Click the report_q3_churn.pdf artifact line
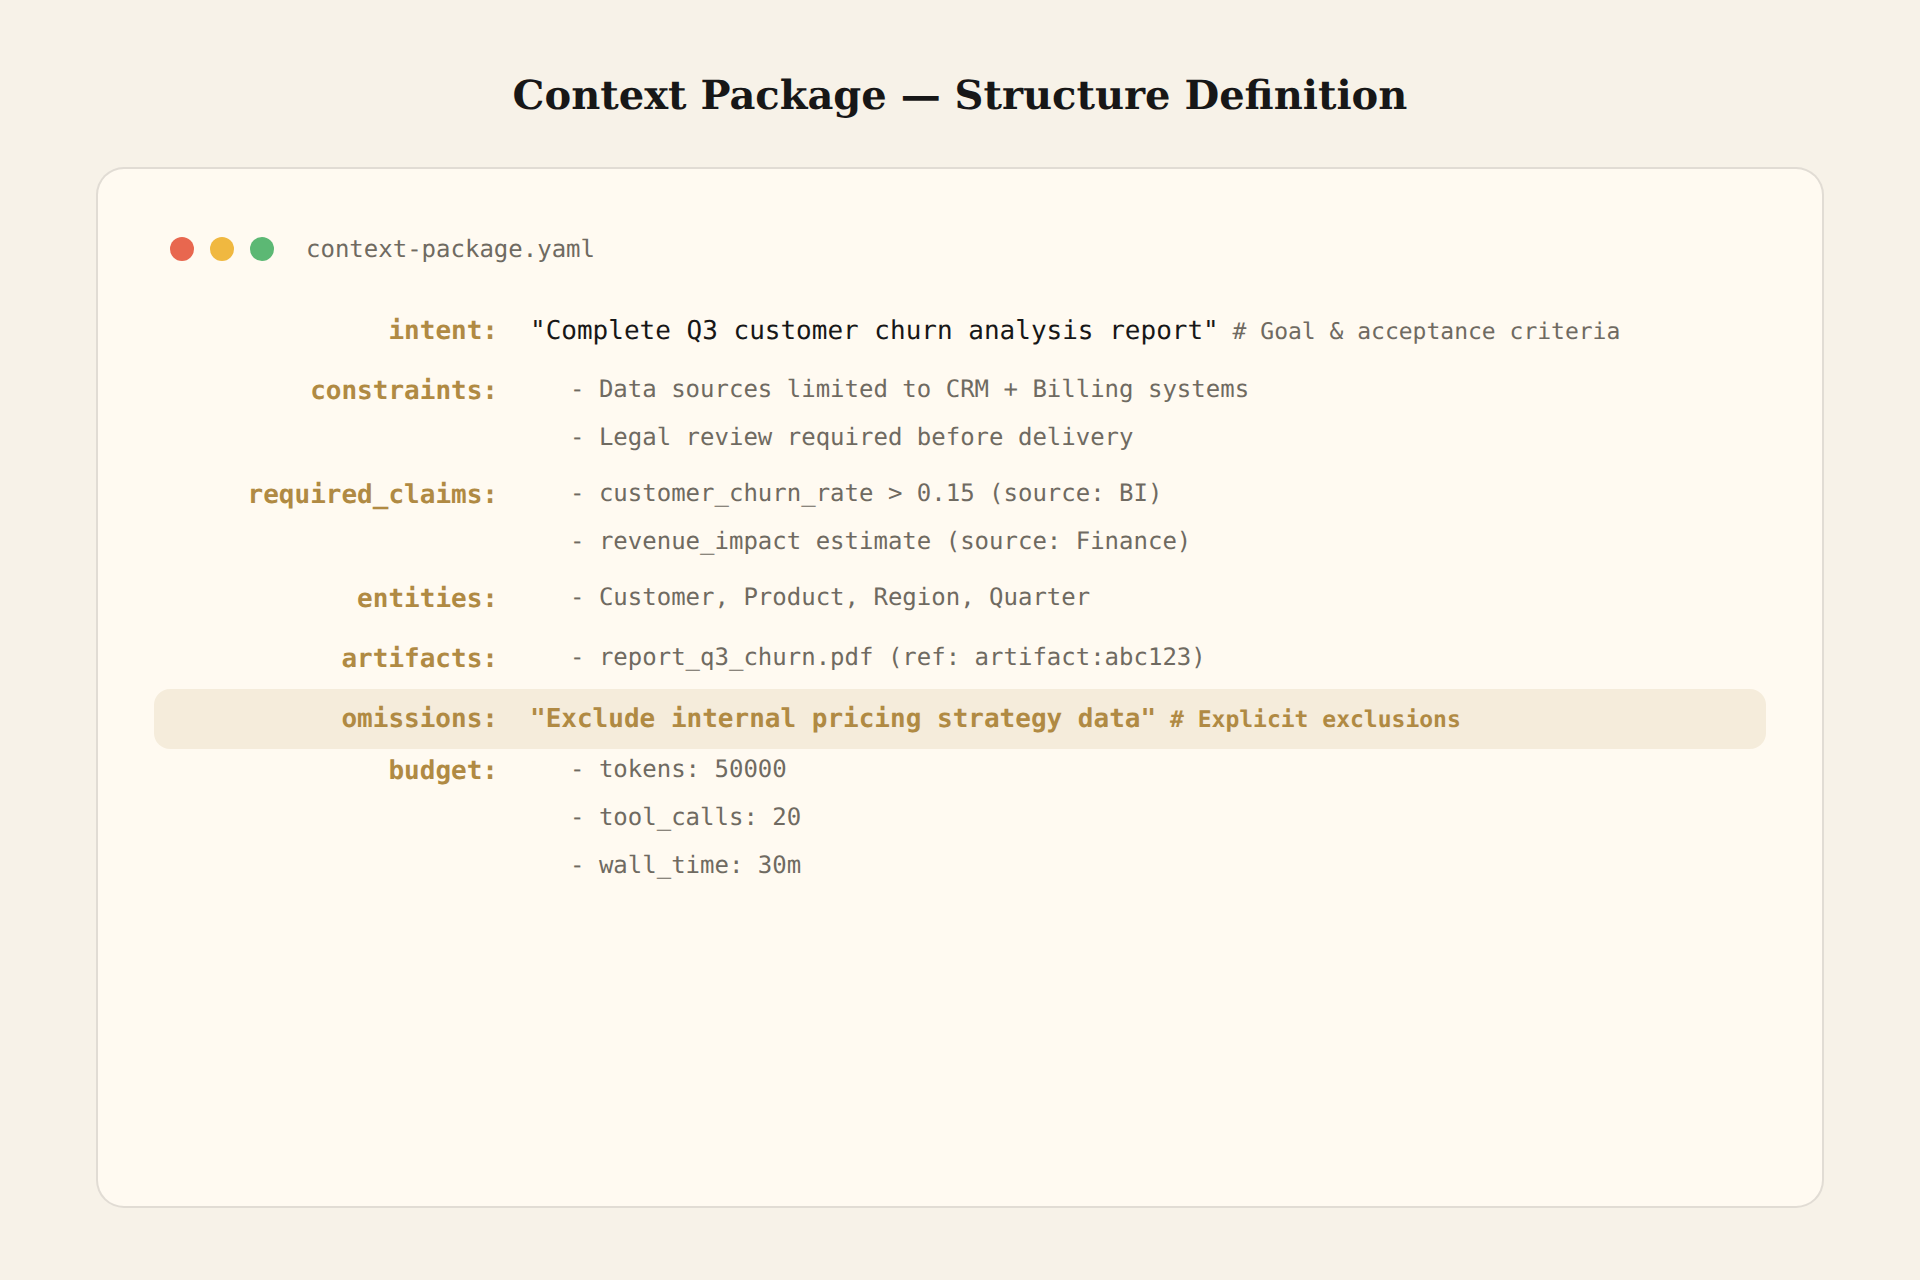The height and width of the screenshot is (1280, 1920). [887, 657]
